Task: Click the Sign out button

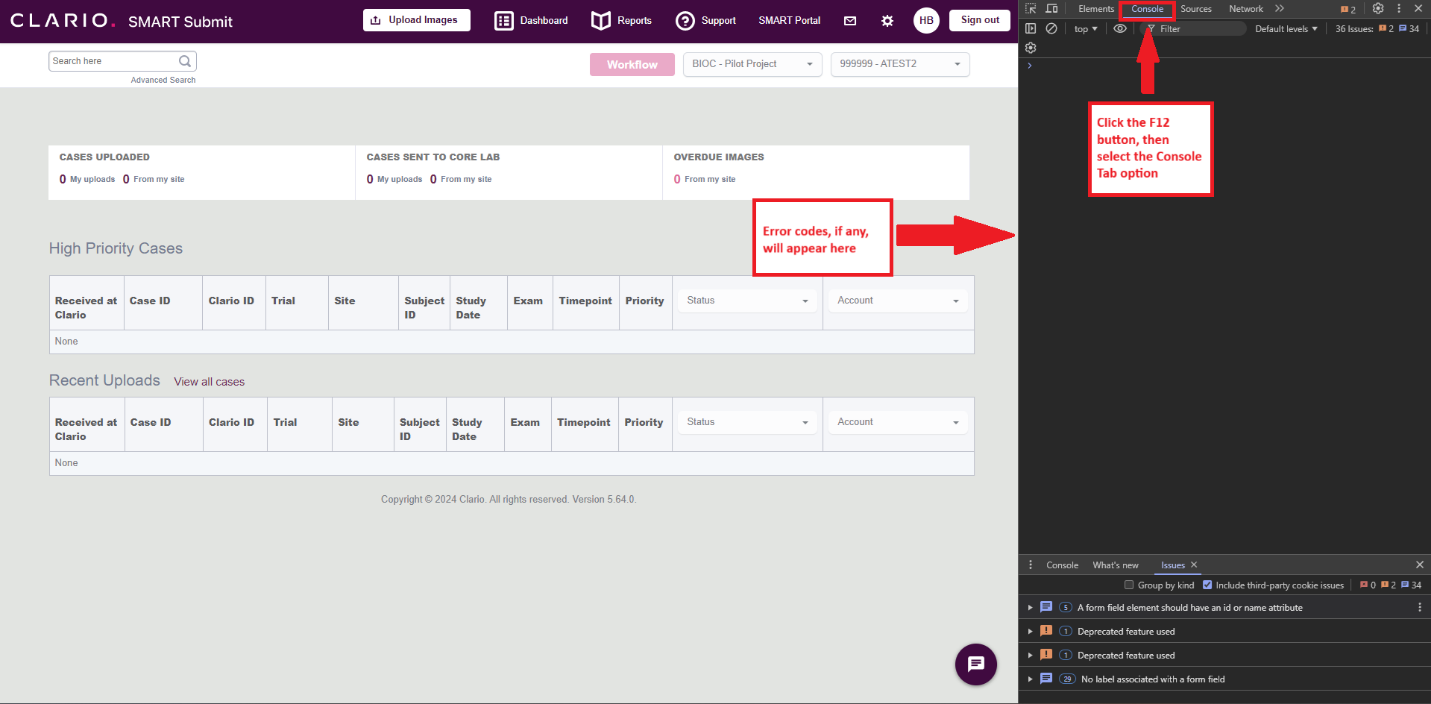Action: (x=979, y=19)
